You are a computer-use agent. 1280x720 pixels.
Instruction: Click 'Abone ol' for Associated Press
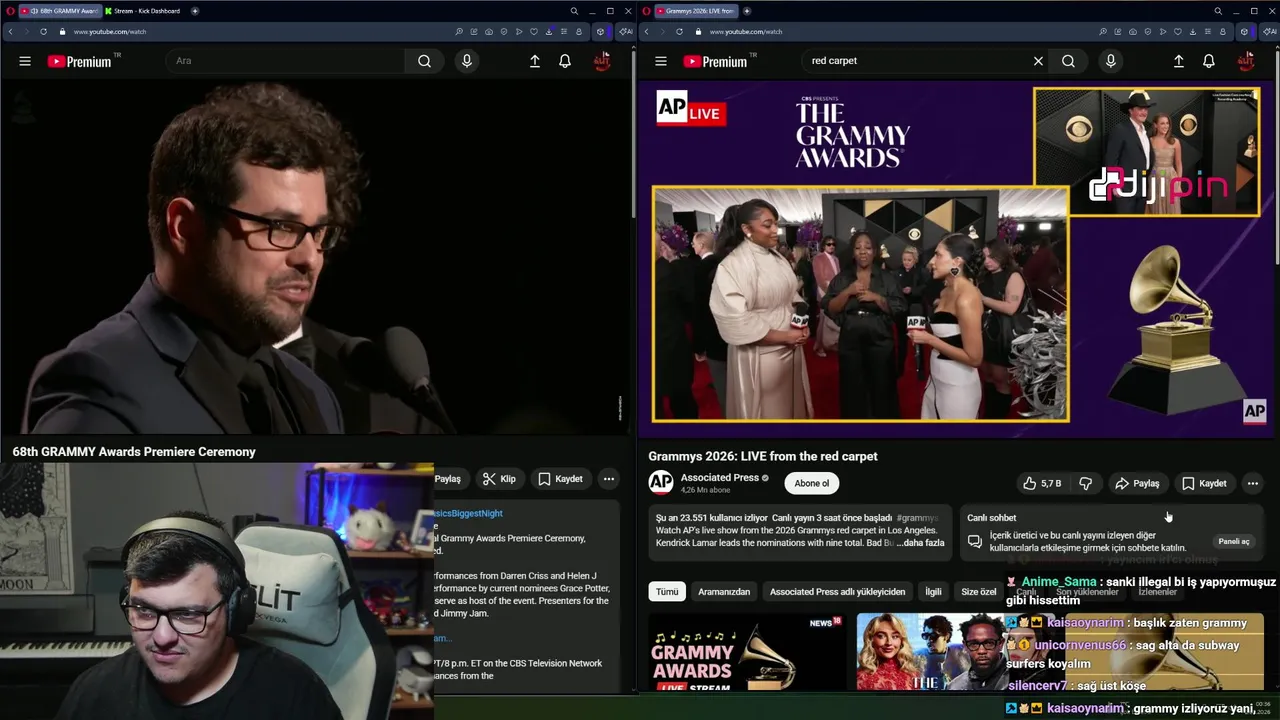(x=811, y=483)
